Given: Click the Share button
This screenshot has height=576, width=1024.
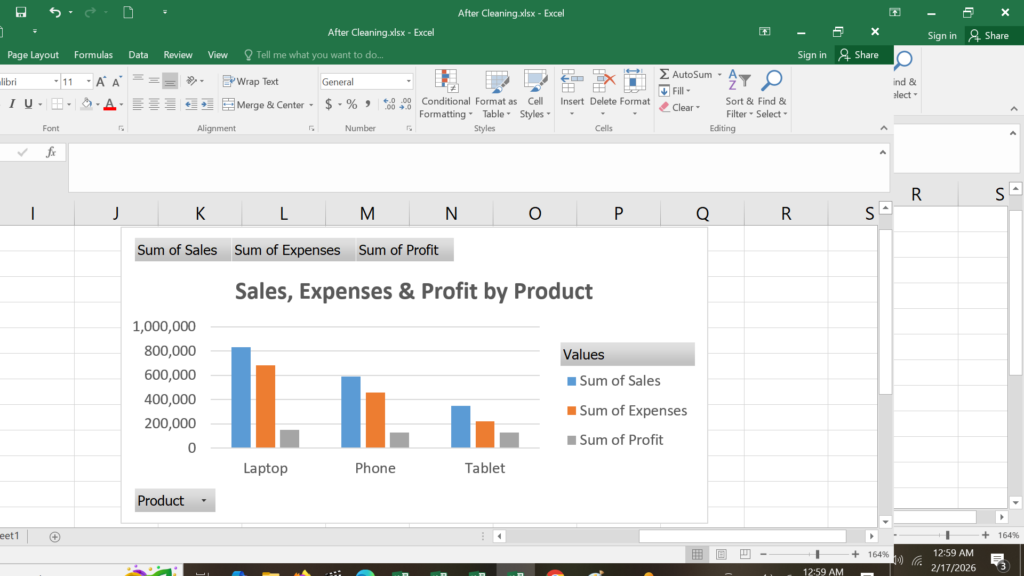Looking at the screenshot, I should click(859, 55).
